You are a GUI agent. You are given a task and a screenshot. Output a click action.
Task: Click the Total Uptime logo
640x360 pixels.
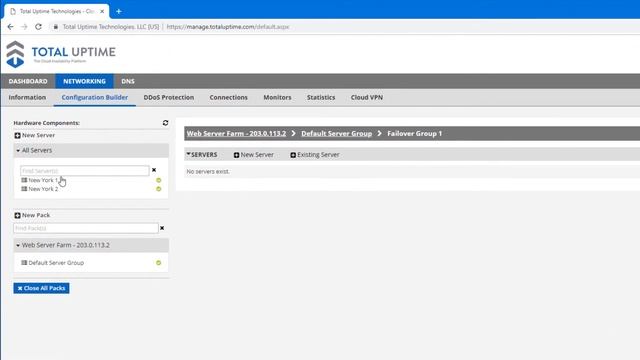pyautogui.click(x=61, y=54)
